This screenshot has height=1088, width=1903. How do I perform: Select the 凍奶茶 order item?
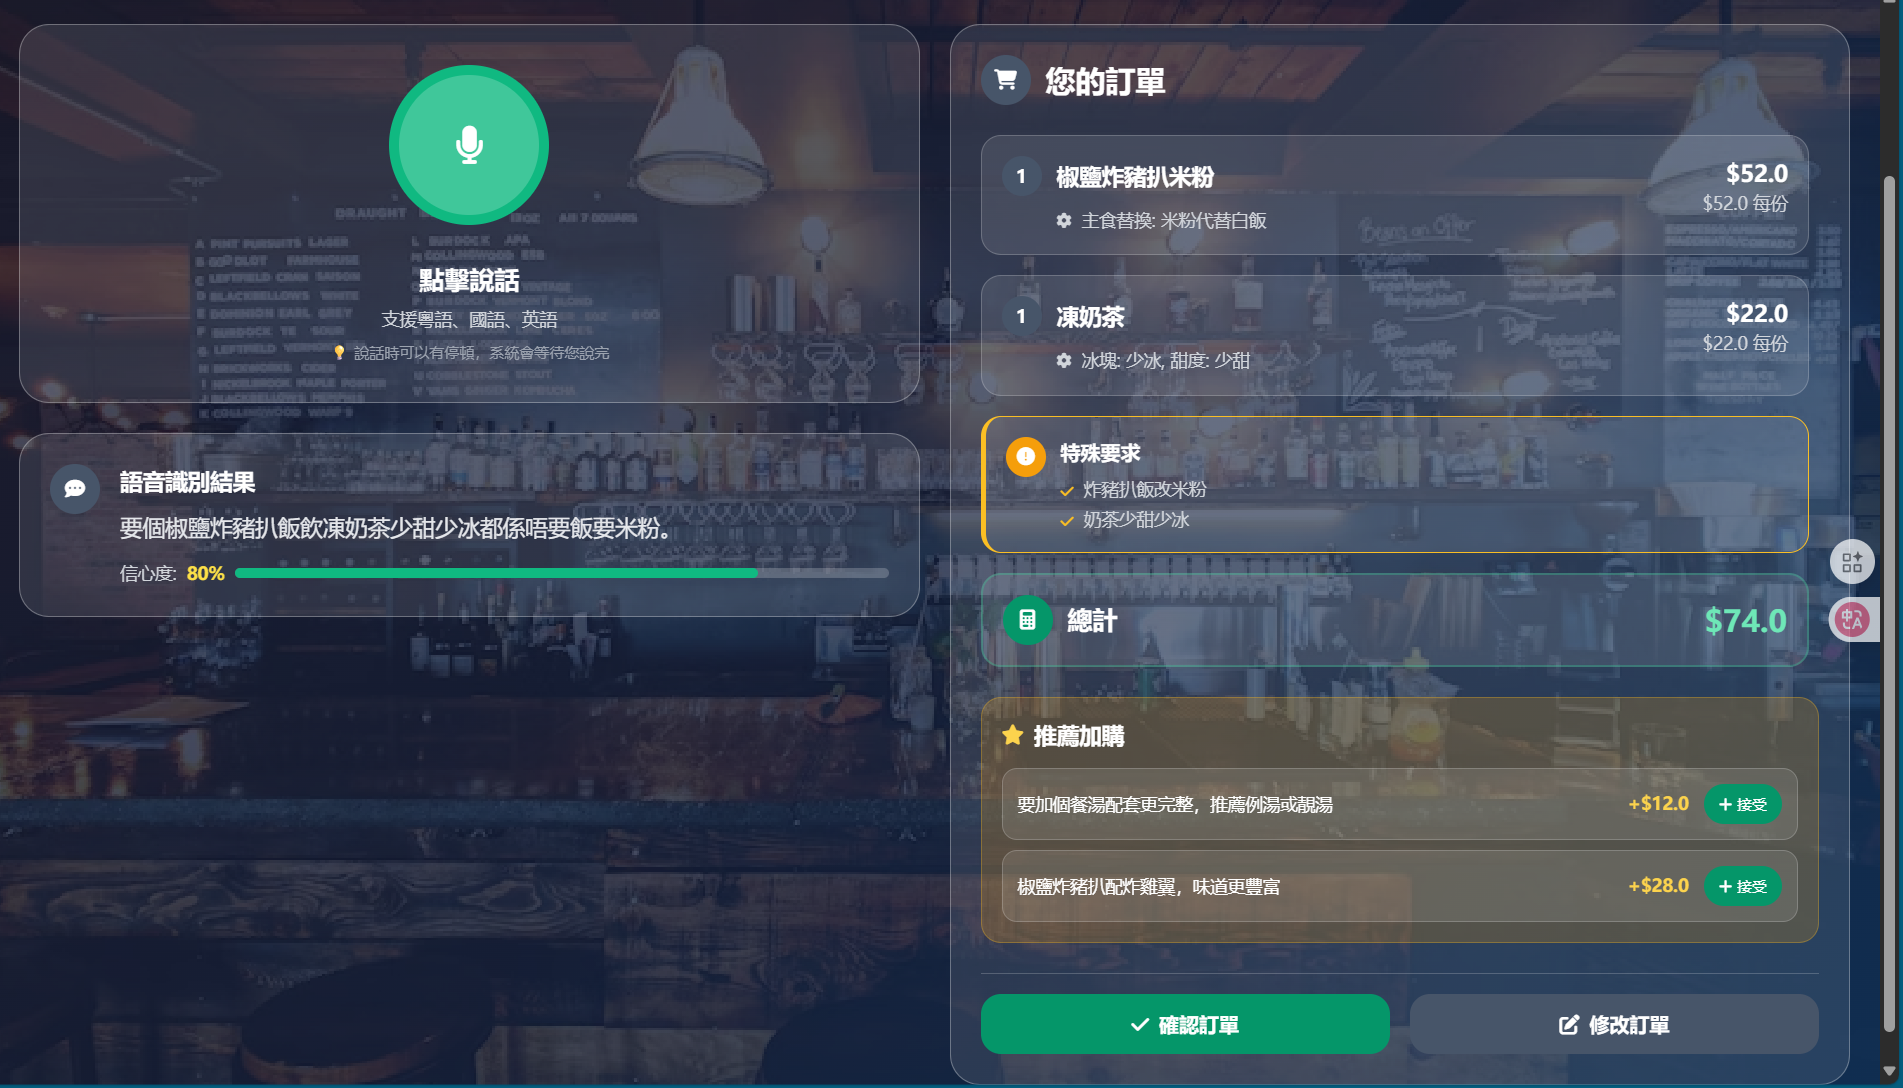1394,335
